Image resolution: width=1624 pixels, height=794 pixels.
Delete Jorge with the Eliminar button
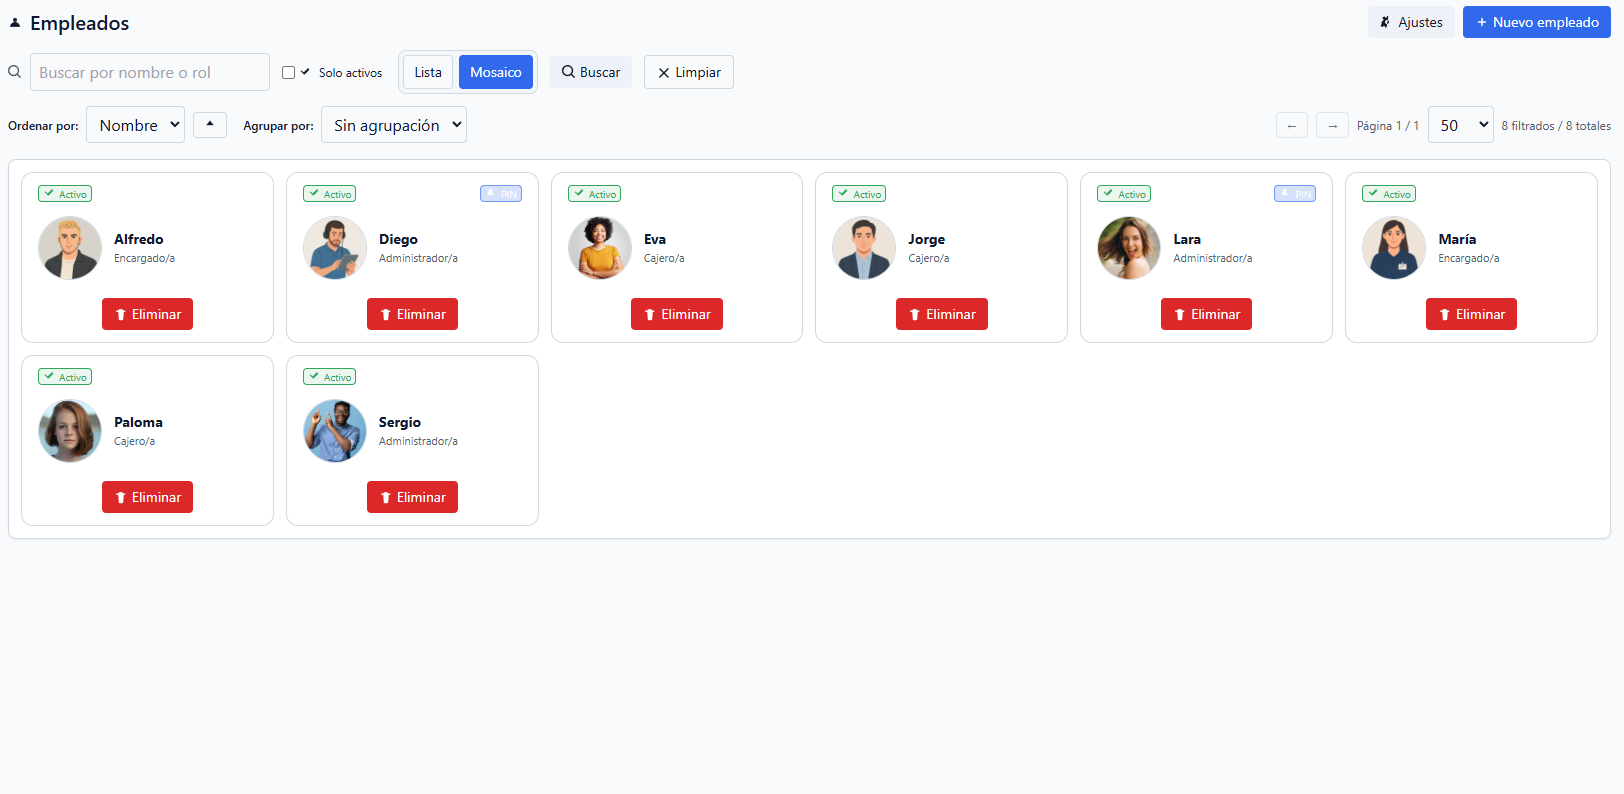point(941,314)
